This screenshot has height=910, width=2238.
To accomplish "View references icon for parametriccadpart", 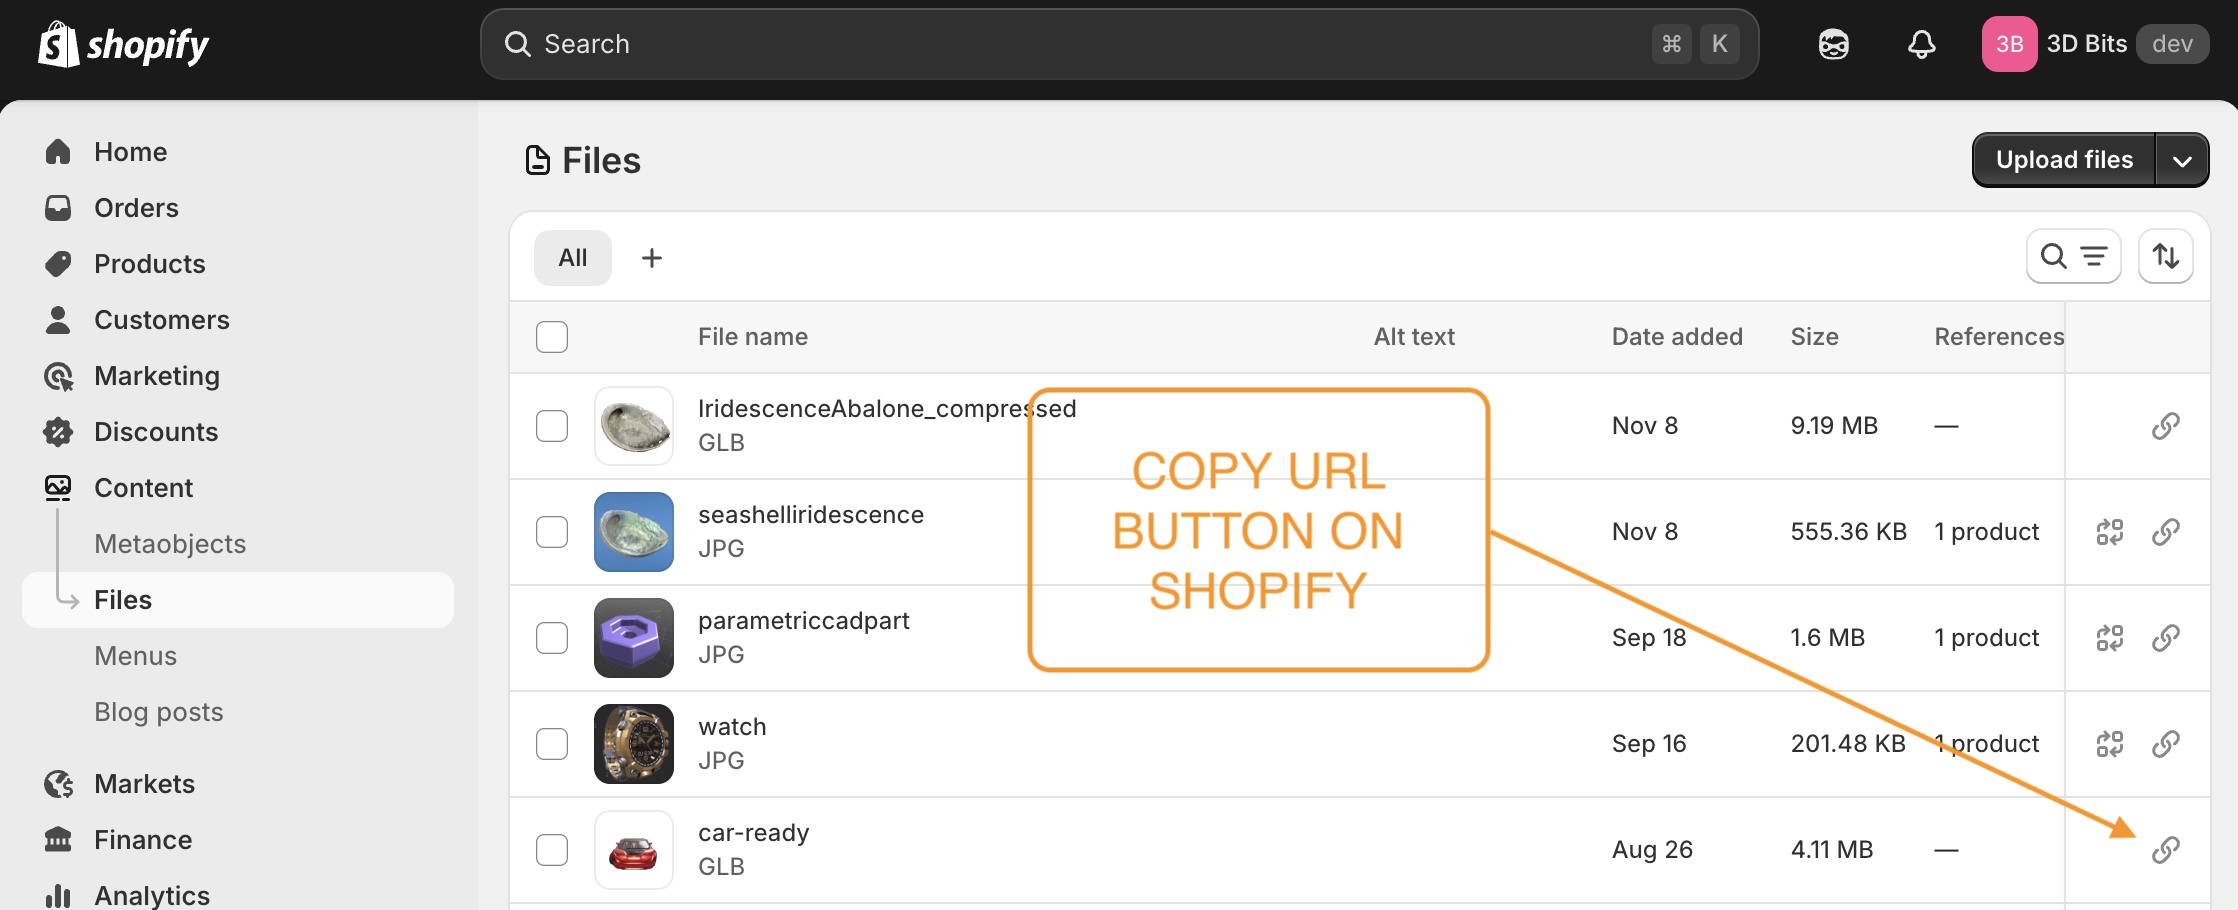I will (x=2110, y=637).
